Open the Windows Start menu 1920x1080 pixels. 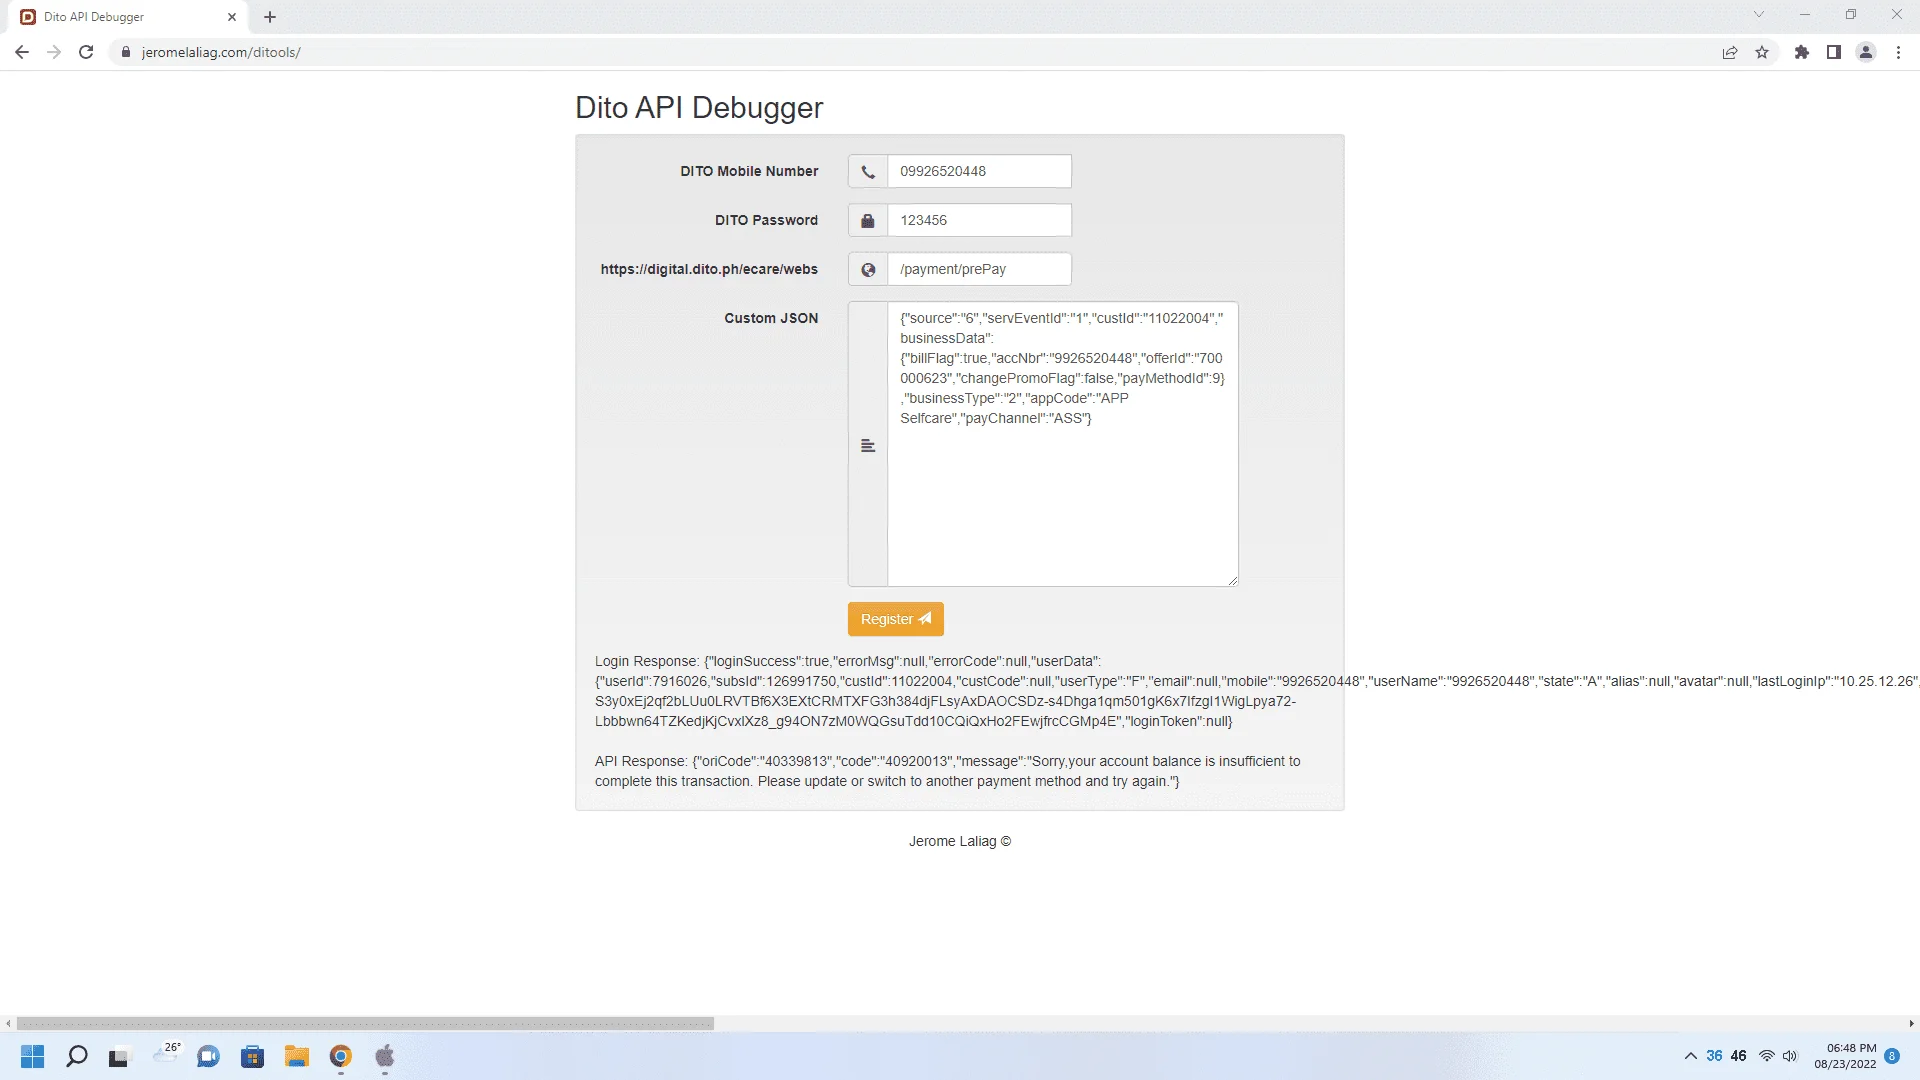click(33, 1056)
